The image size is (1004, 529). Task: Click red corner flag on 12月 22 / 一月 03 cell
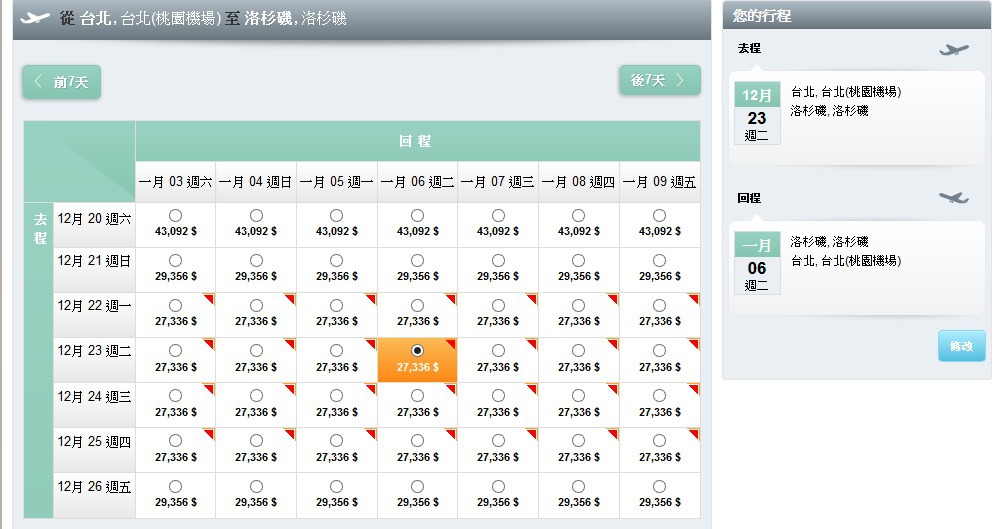(x=209, y=298)
